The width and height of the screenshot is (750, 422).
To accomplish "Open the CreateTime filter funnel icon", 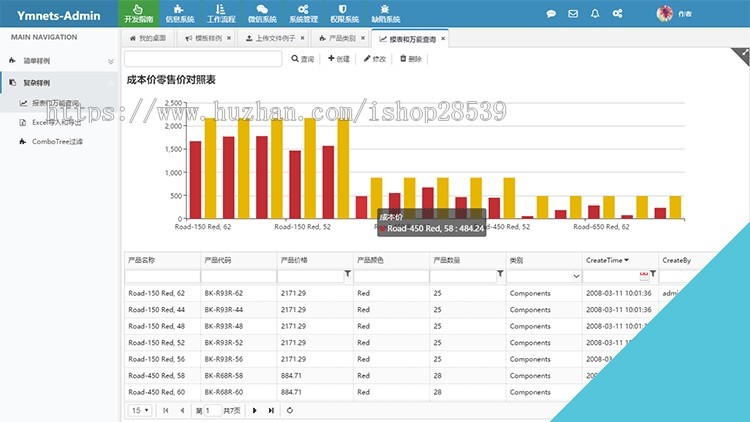I will click(x=653, y=274).
